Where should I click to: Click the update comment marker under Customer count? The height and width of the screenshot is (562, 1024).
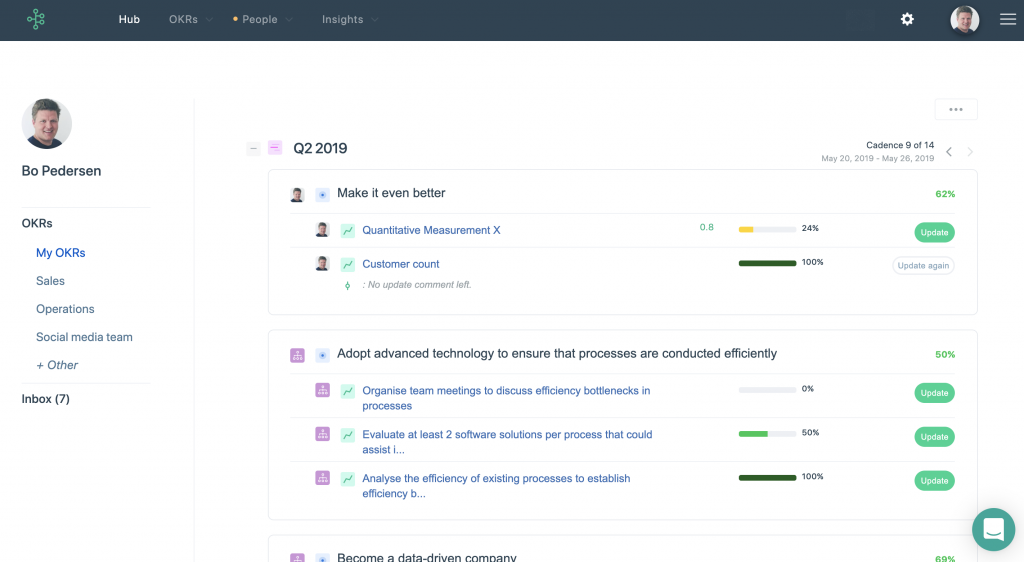tap(347, 285)
